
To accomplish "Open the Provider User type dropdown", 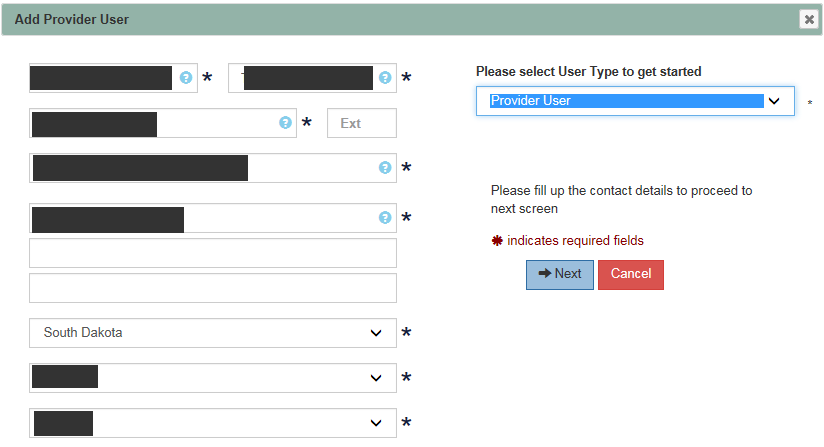I will click(635, 101).
